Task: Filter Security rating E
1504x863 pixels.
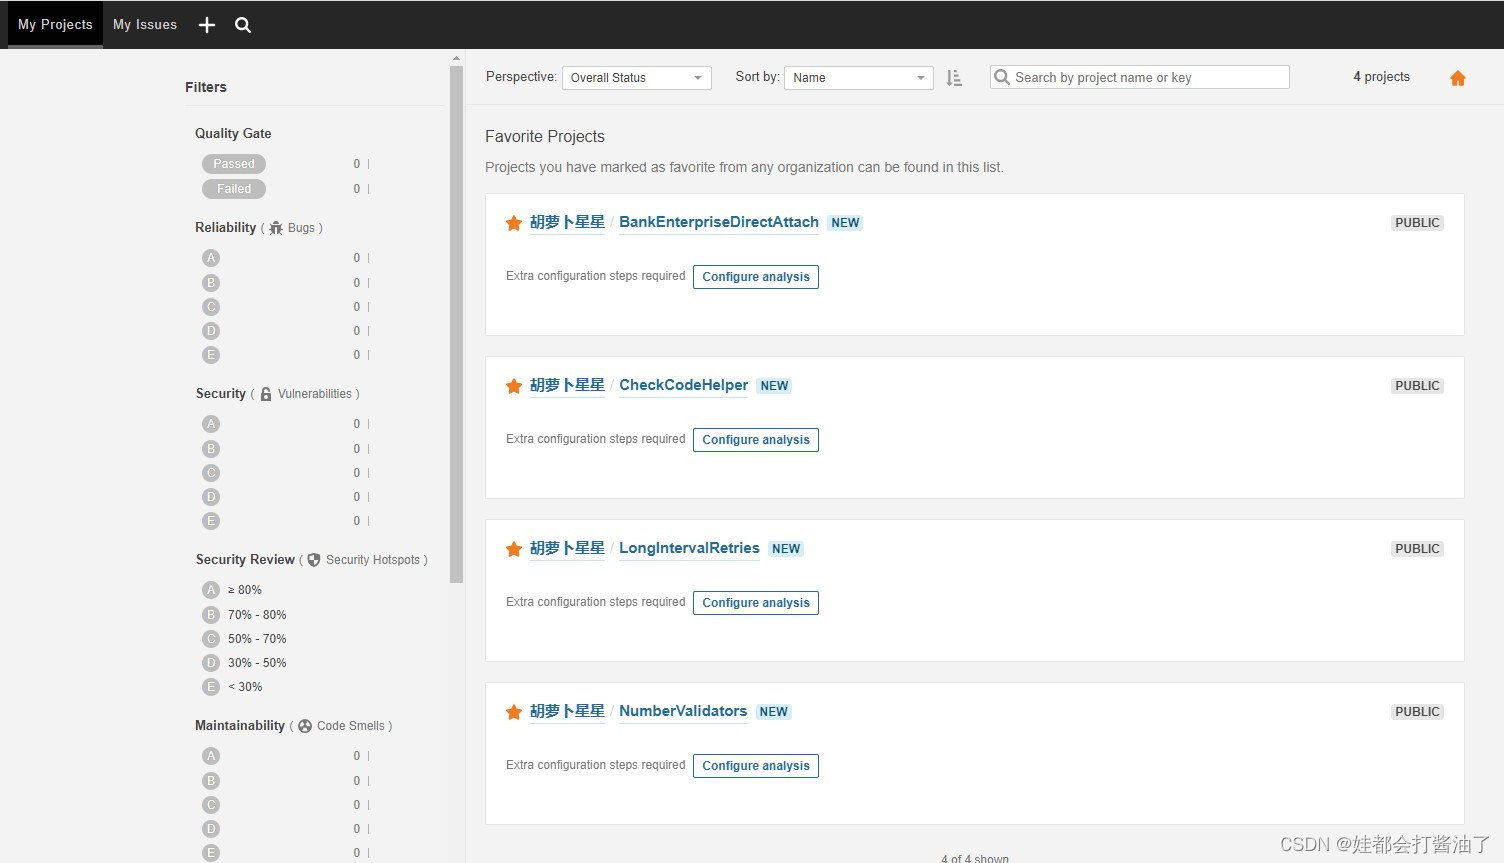Action: pos(211,521)
